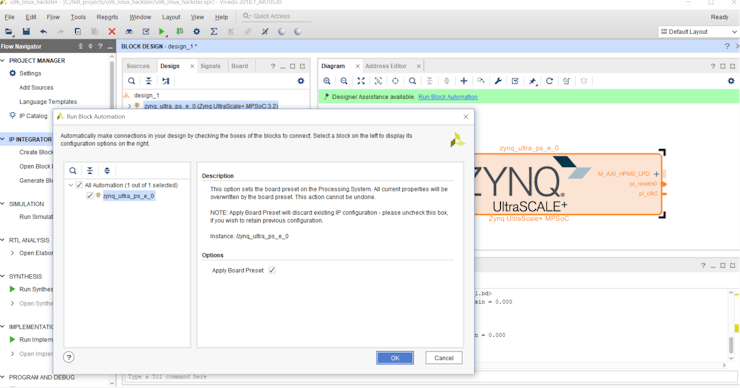Click the green Run play toolbar icon

[162, 32]
